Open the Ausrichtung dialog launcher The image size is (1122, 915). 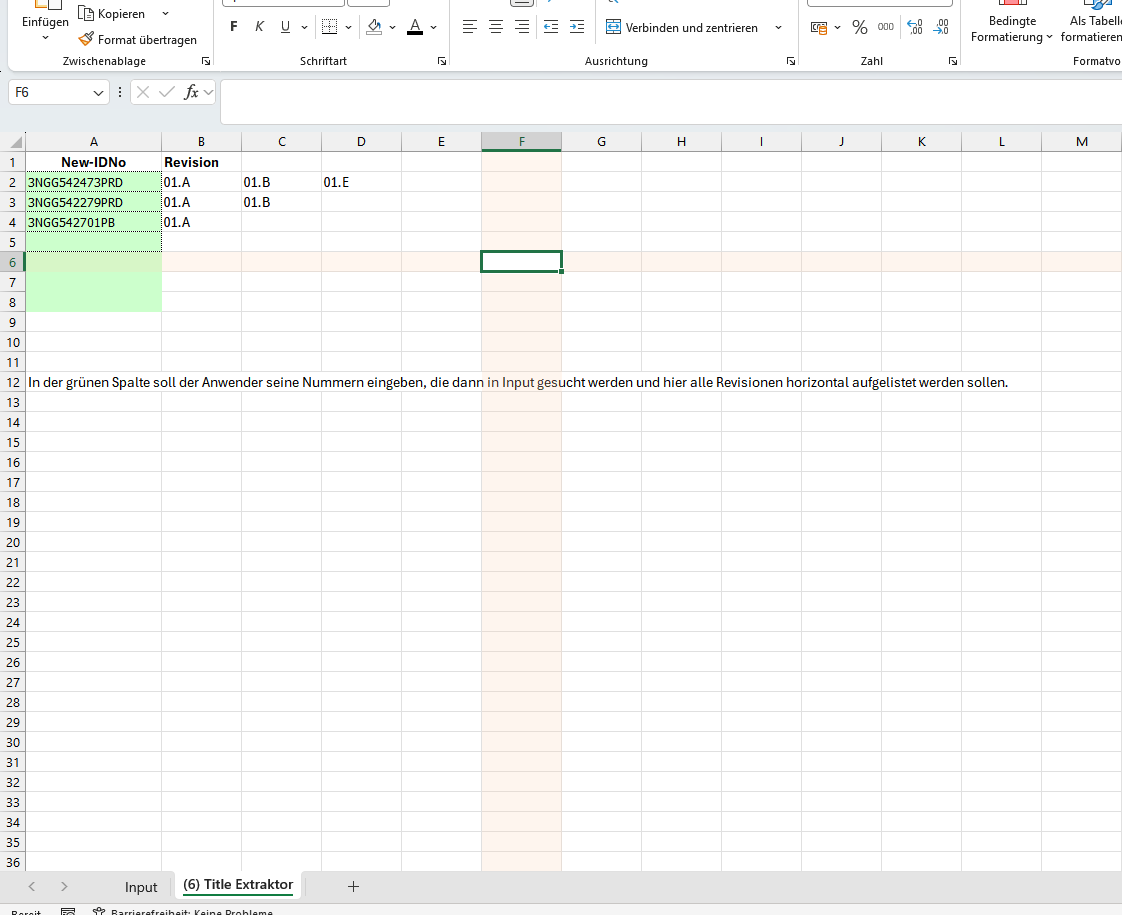791,62
